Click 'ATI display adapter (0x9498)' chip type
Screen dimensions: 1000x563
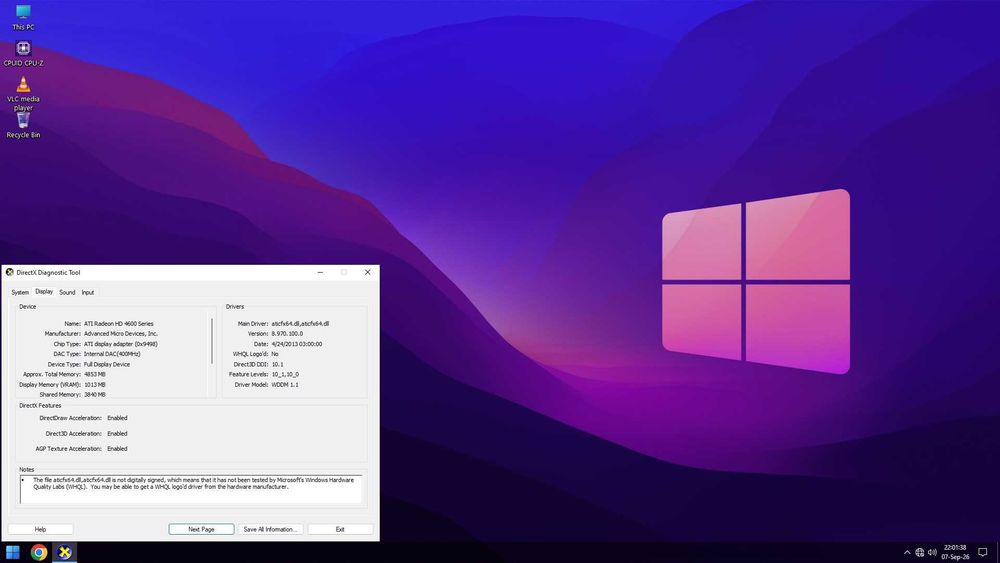pos(121,344)
